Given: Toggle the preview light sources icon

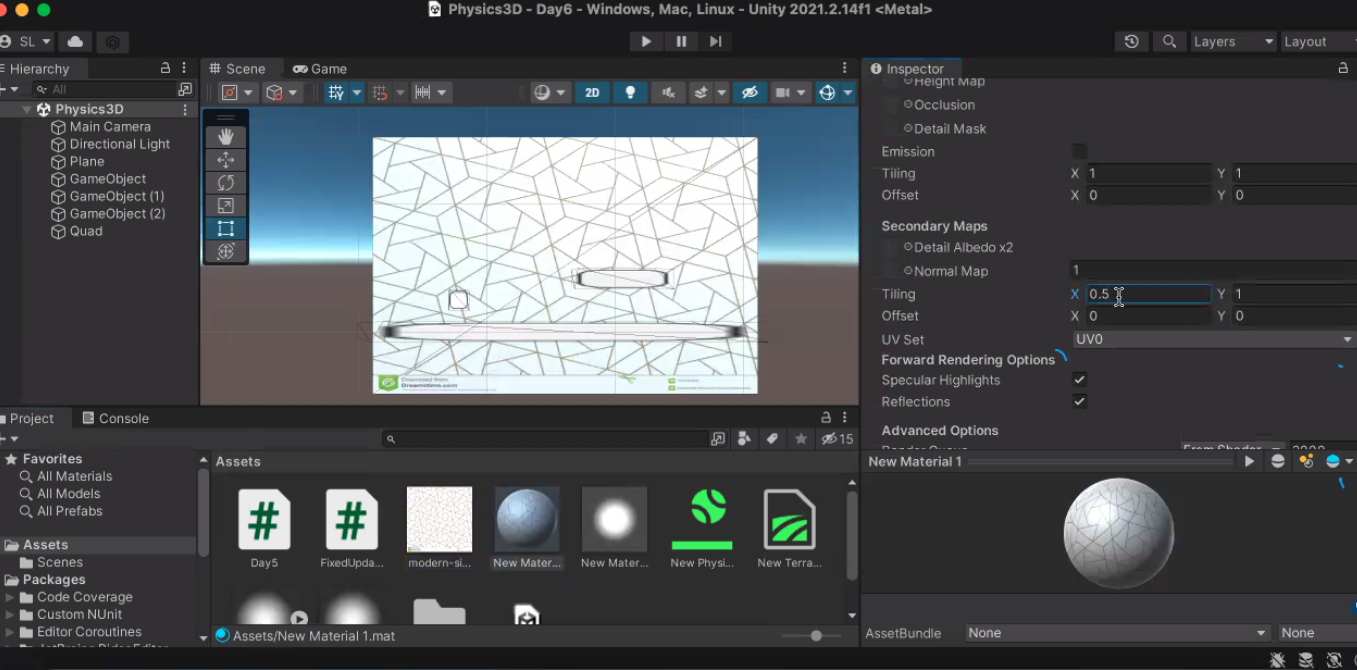Looking at the screenshot, I should 1305,461.
